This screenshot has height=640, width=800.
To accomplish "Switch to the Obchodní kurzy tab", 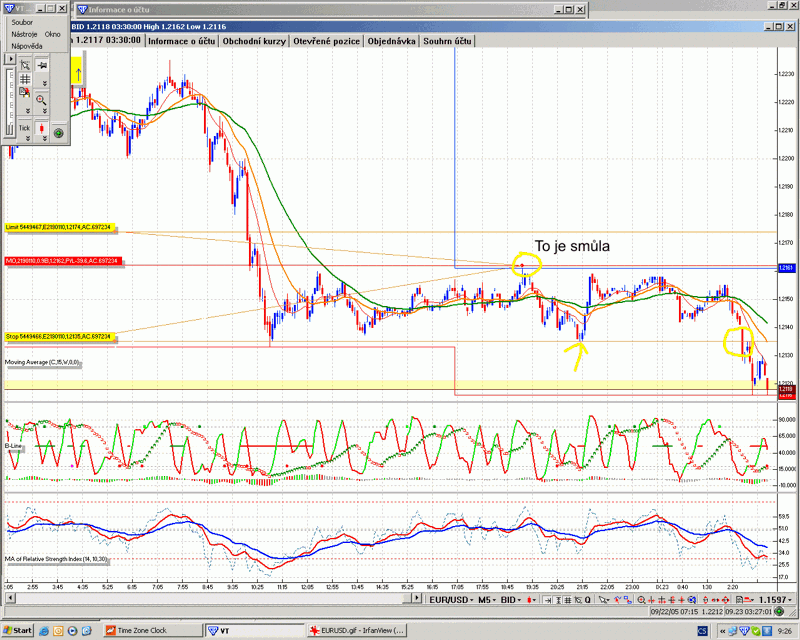I will 254,41.
